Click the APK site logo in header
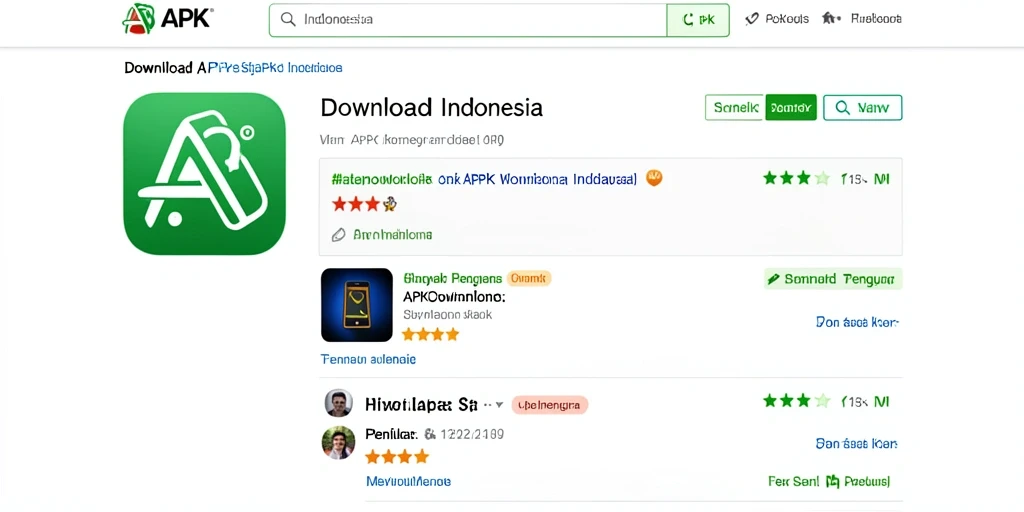 167,18
